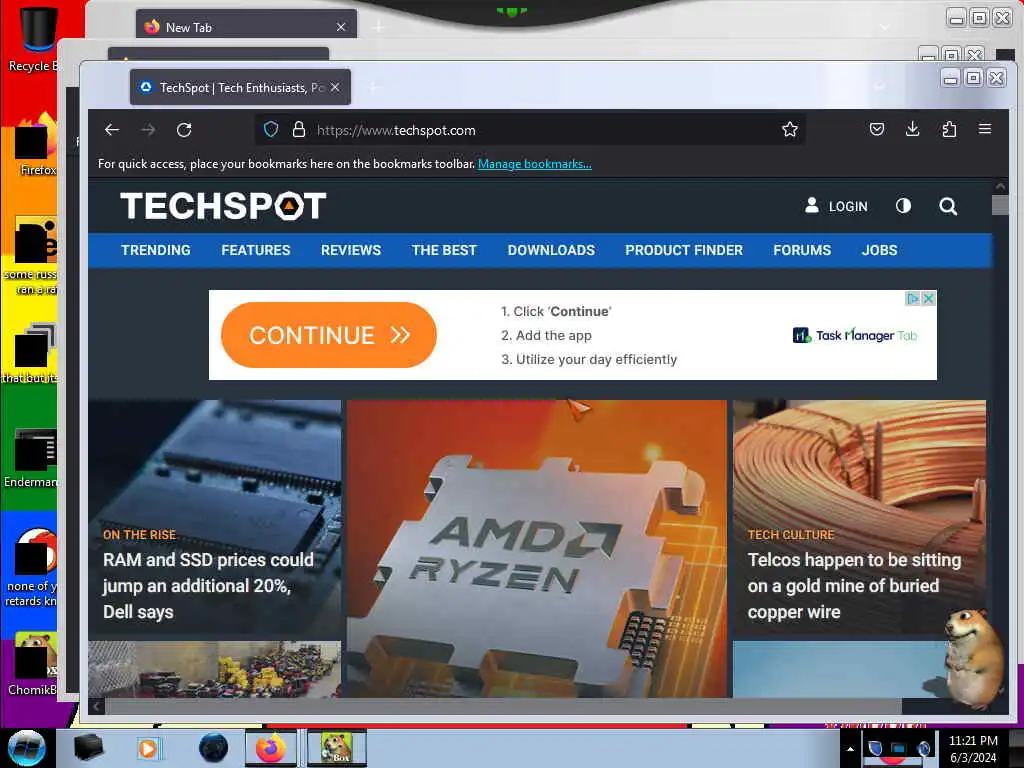1024x768 pixels.
Task: List all tabs dropdown in TechSpot window
Action: (880, 86)
